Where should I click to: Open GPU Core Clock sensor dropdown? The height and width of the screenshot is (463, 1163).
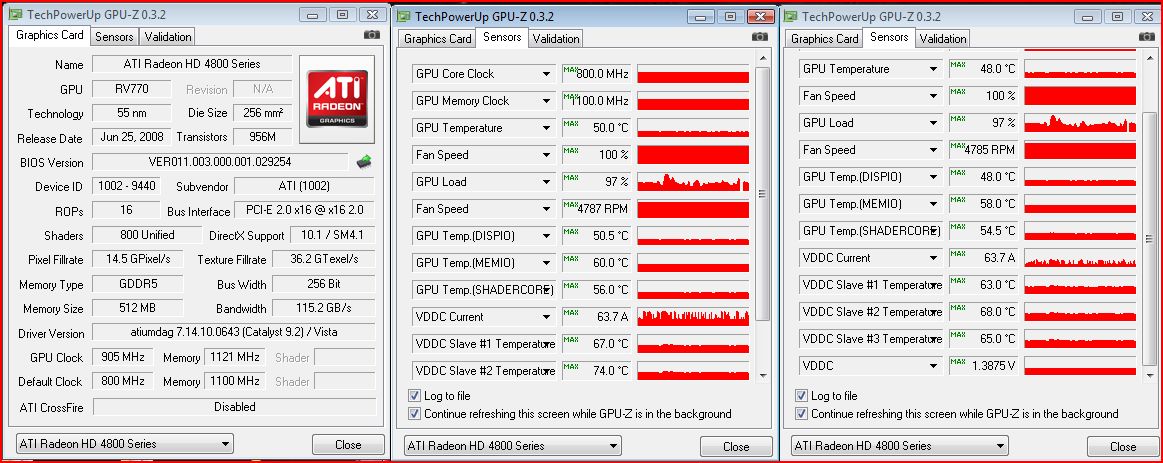(547, 74)
